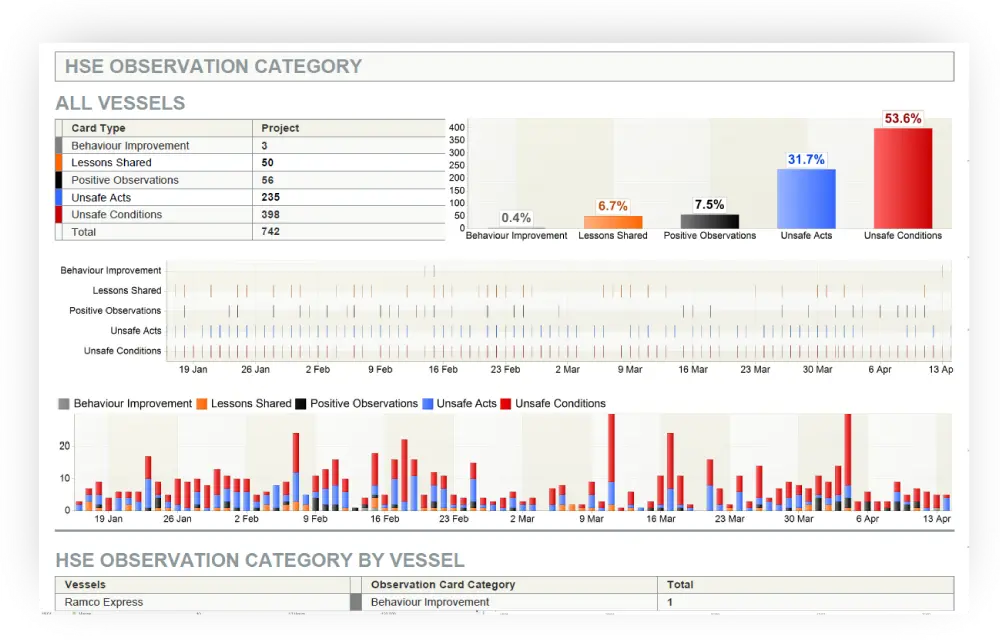This screenshot has height=644, width=1000.
Task: Select the ALL VESSELS heading
Action: (x=121, y=103)
